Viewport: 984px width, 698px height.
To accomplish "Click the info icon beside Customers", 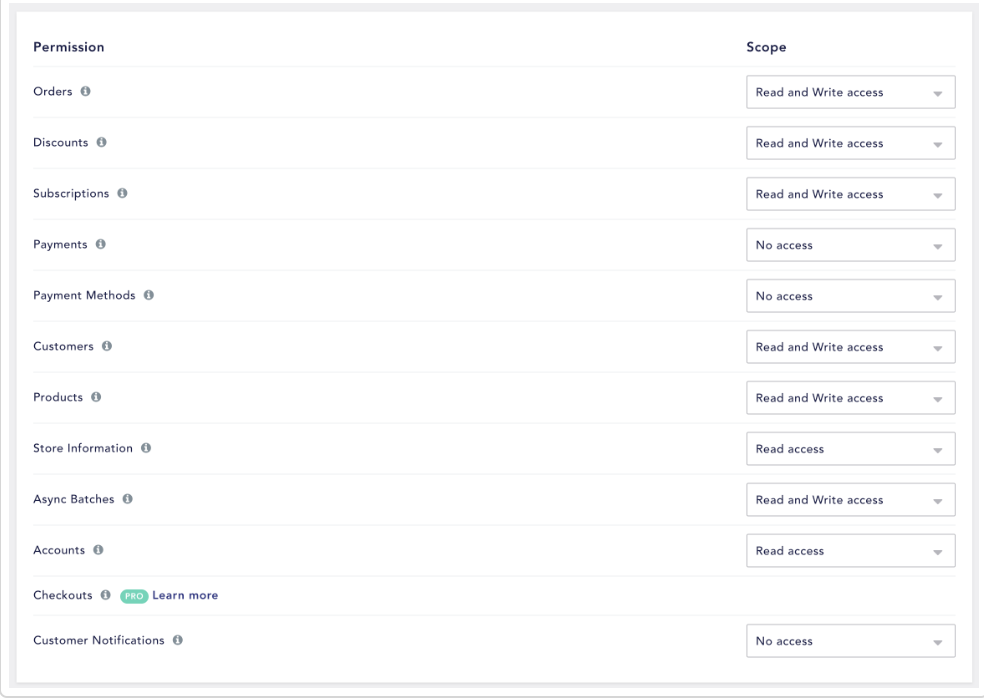I will 106,347.
